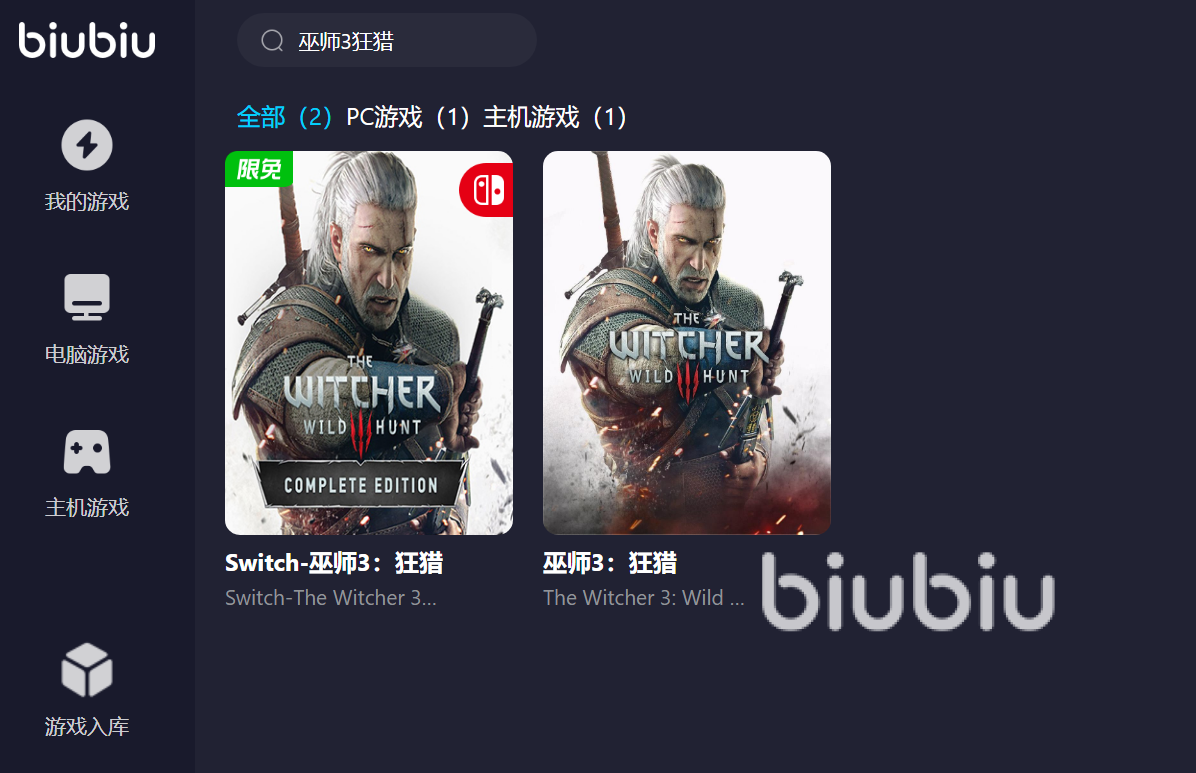Click the The Witcher 3: Wild ... subtitle
This screenshot has width=1196, height=773.
click(644, 597)
